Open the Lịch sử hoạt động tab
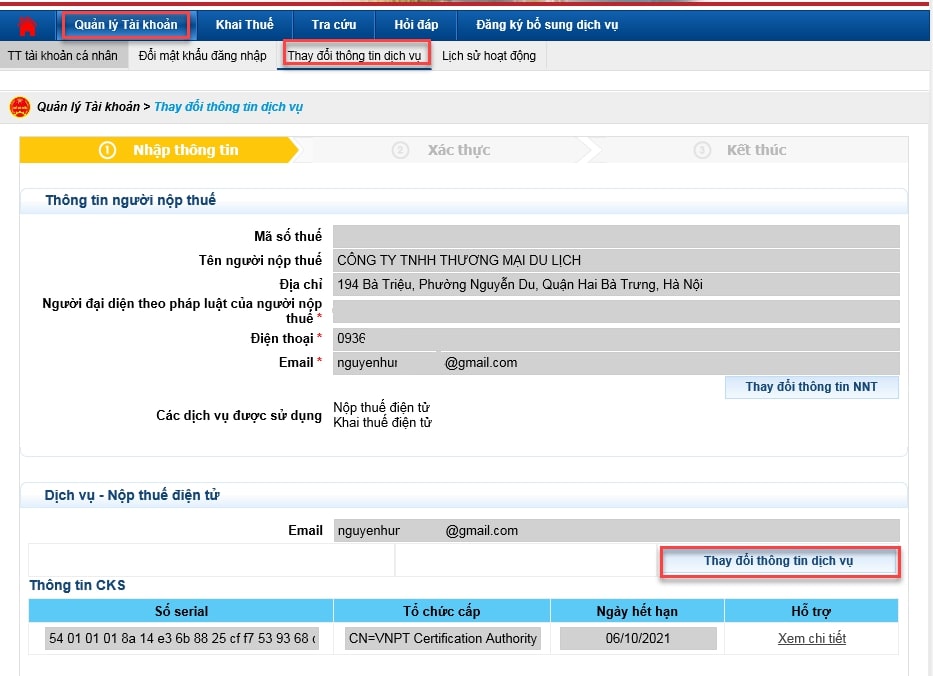Viewport: 933px width, 676px height. coord(489,56)
